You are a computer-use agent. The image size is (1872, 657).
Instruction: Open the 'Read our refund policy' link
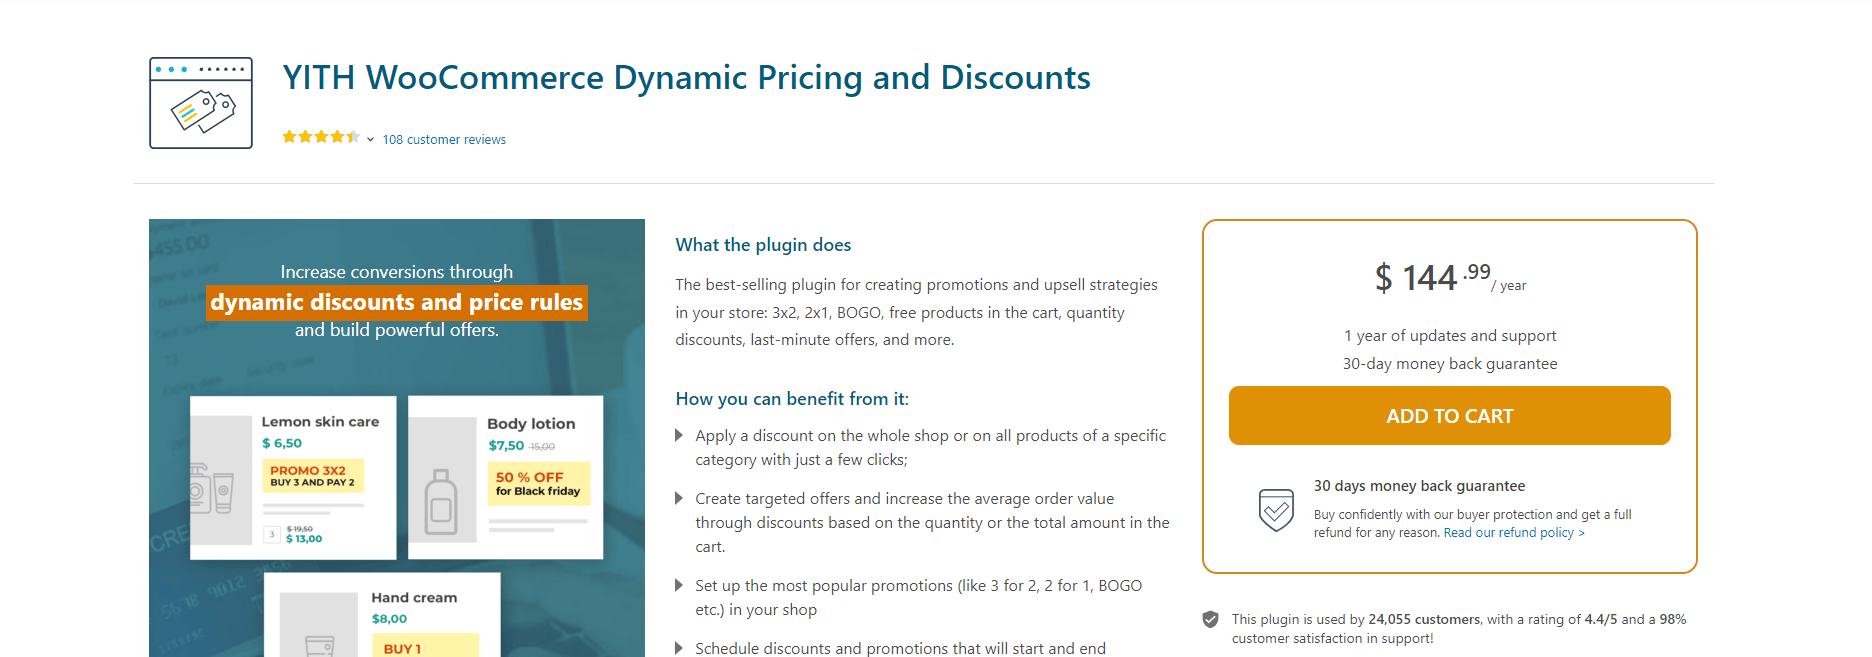(x=1510, y=532)
